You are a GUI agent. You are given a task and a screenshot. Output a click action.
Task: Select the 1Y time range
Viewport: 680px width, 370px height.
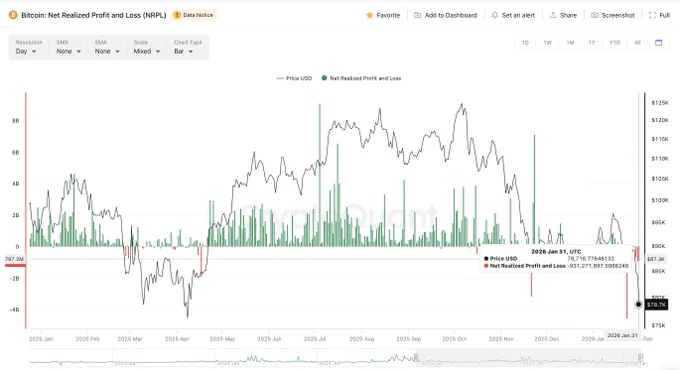[x=592, y=43]
